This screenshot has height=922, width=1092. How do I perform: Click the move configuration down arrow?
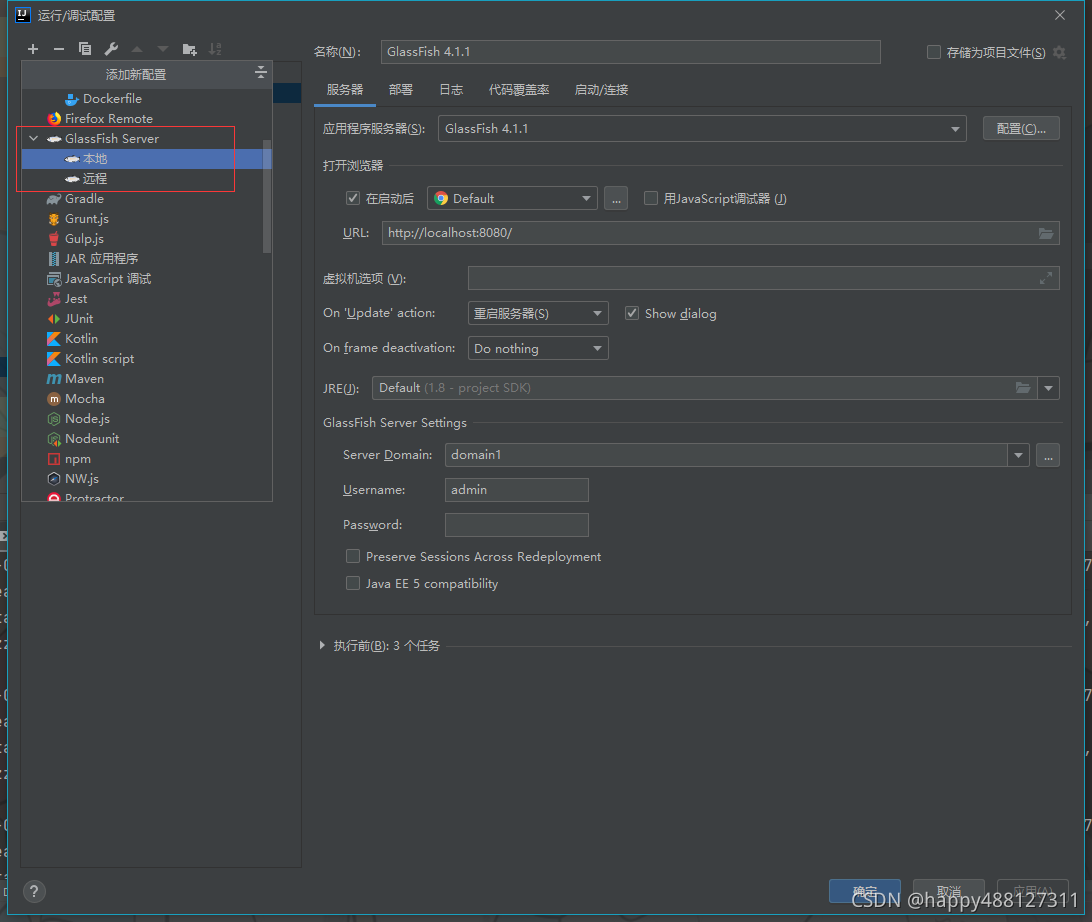[163, 49]
